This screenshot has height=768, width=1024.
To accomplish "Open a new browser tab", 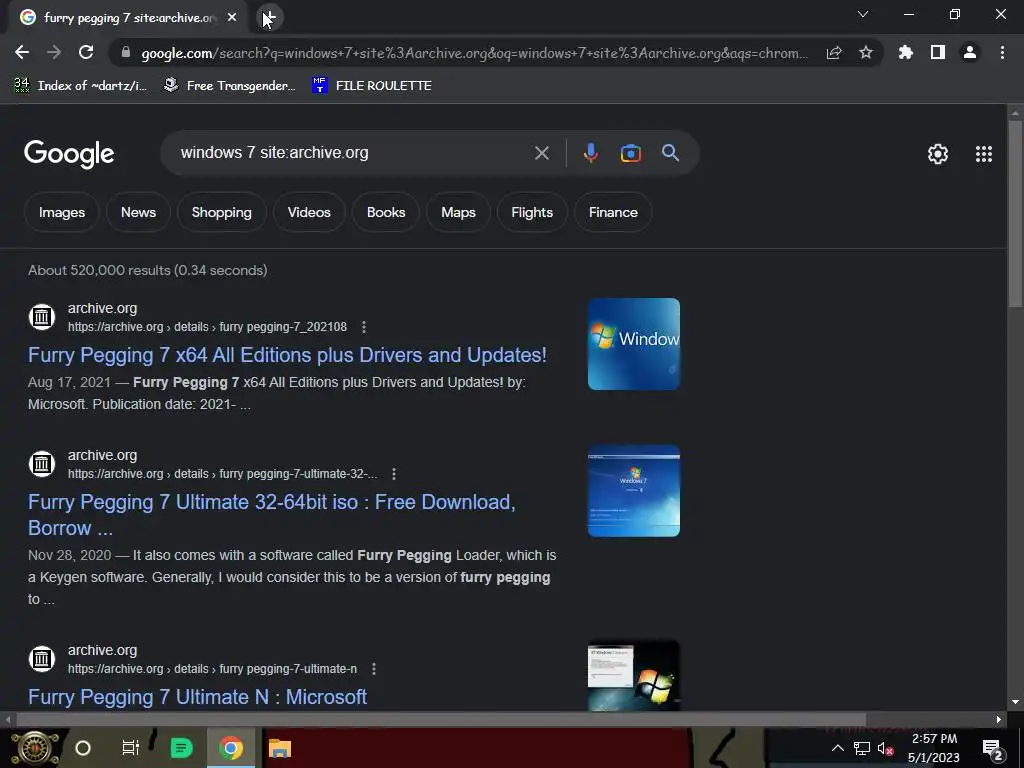I will pyautogui.click(x=268, y=18).
